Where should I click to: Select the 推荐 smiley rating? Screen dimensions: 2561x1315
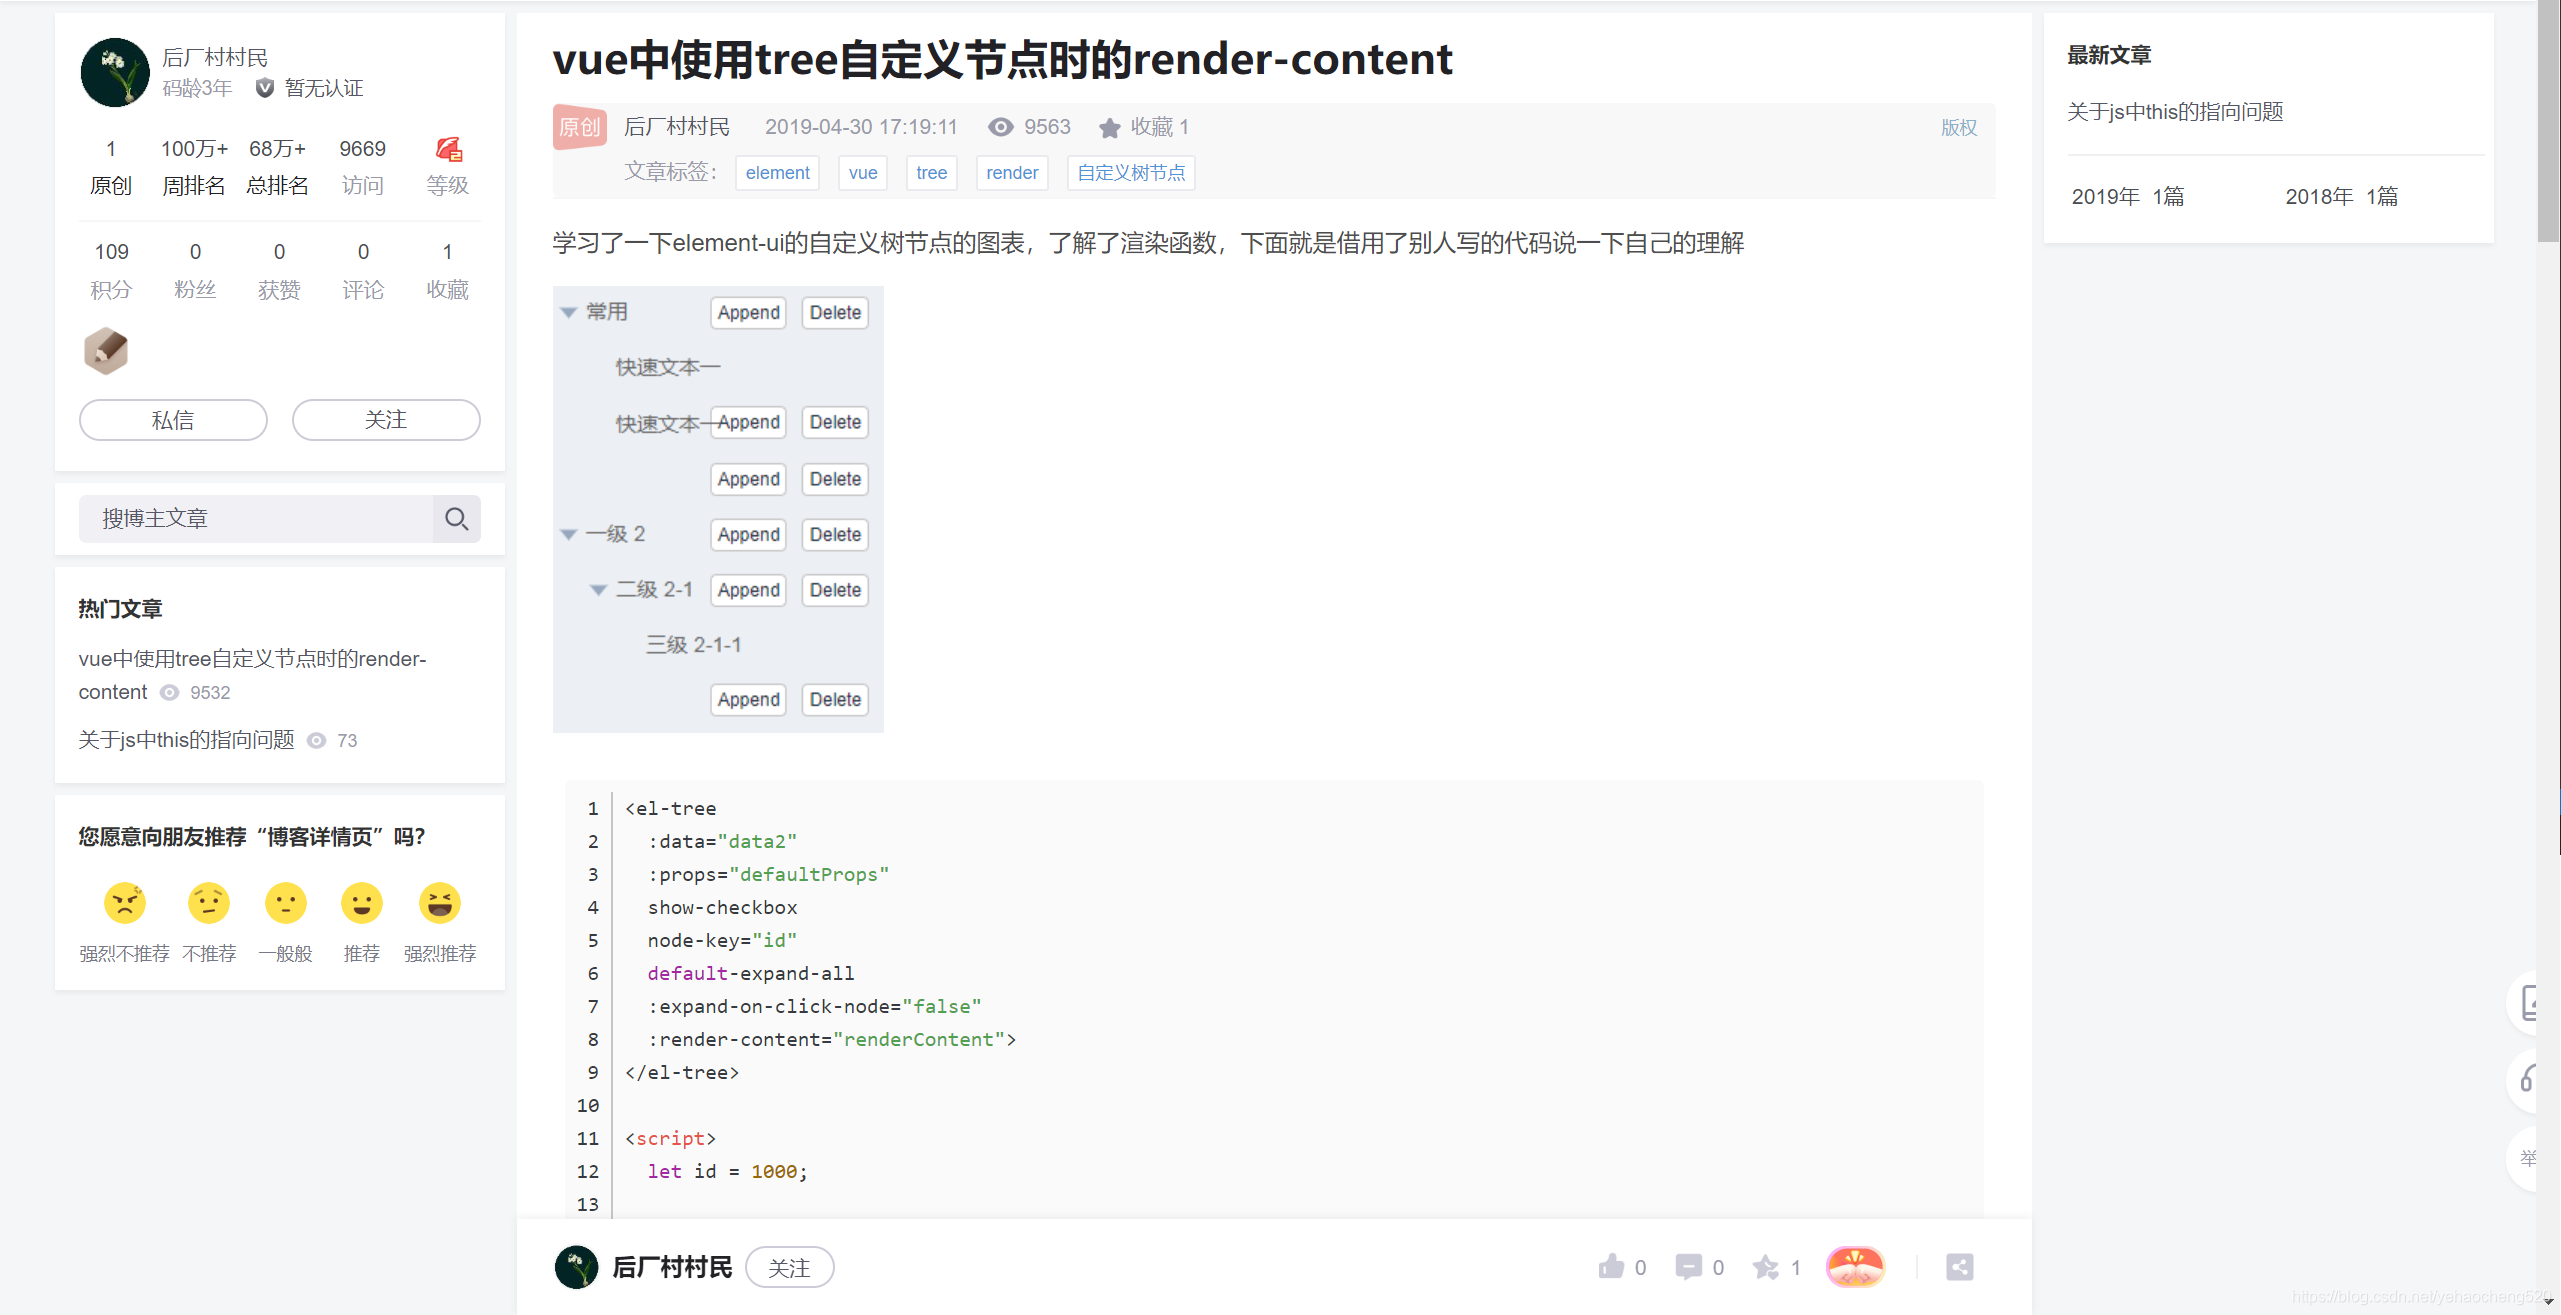[362, 903]
